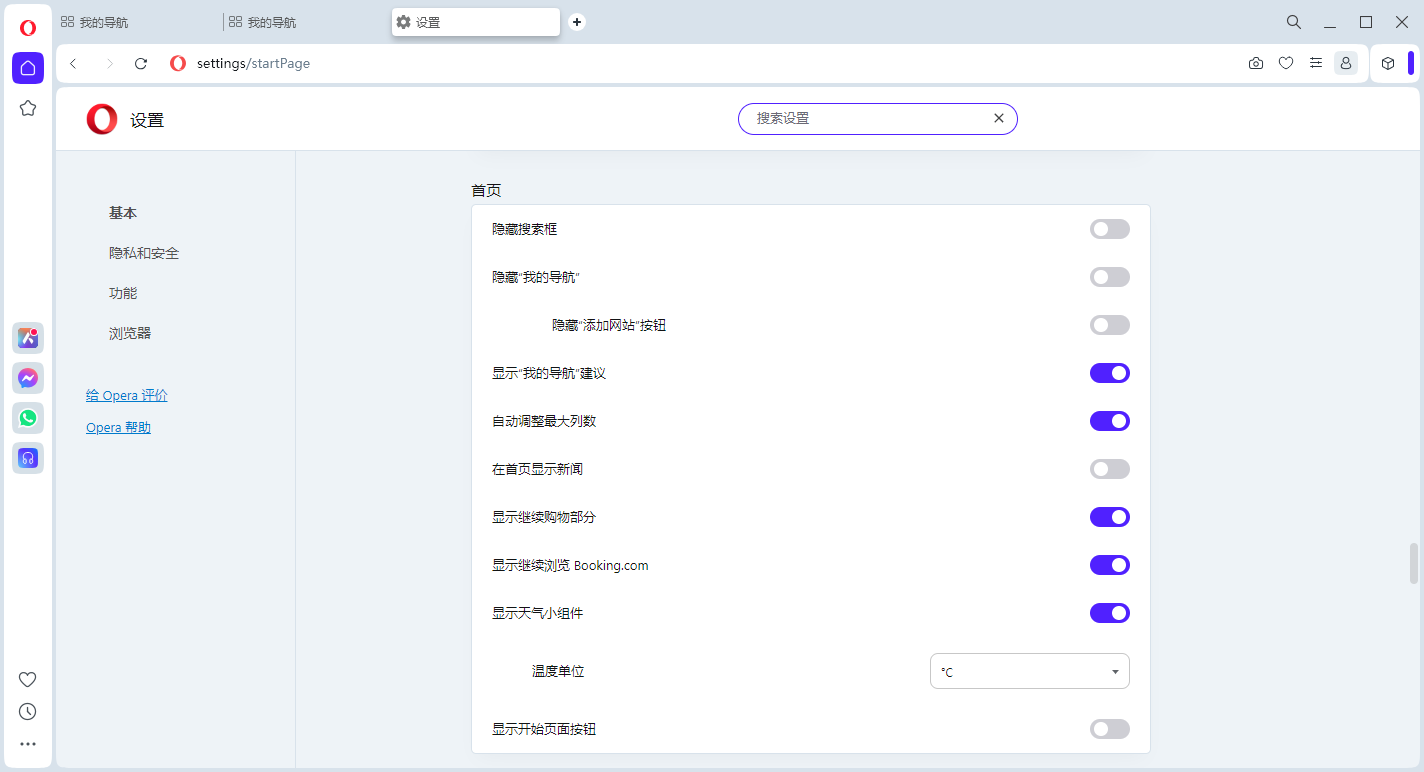Open the extensions cube icon

[1388, 62]
